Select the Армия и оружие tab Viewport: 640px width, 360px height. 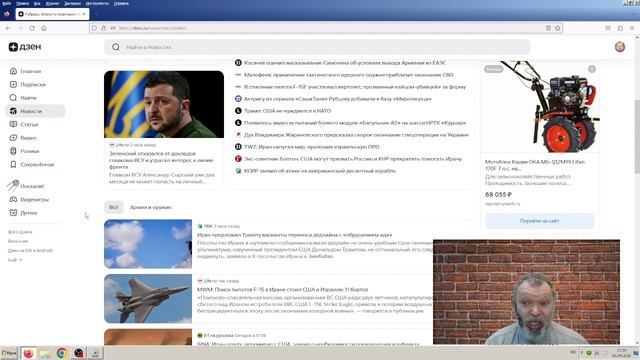(x=151, y=207)
